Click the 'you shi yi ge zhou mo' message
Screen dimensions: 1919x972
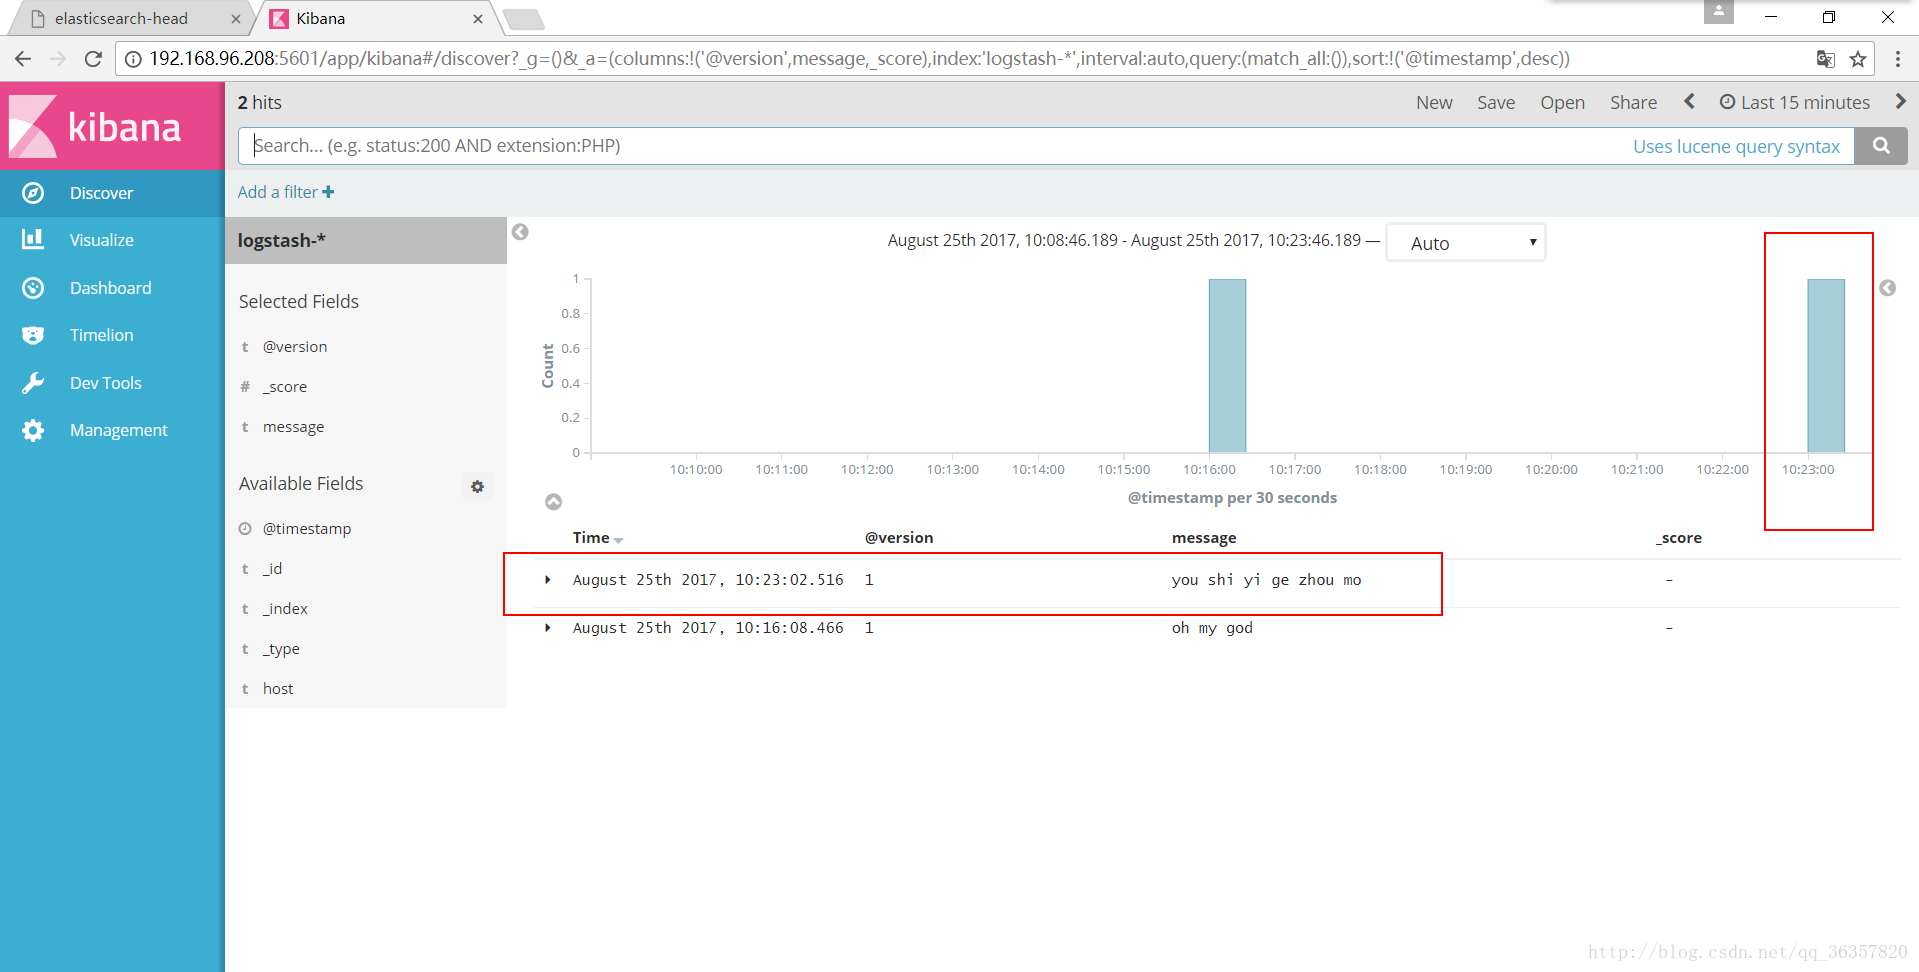1266,580
